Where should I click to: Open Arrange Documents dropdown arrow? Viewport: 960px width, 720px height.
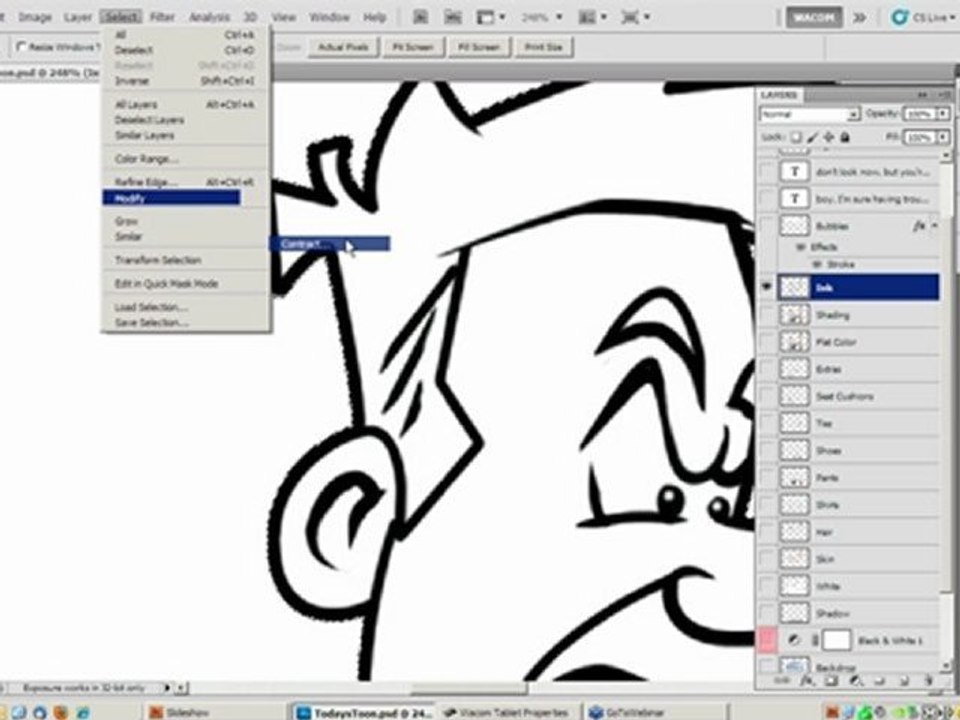click(603, 17)
